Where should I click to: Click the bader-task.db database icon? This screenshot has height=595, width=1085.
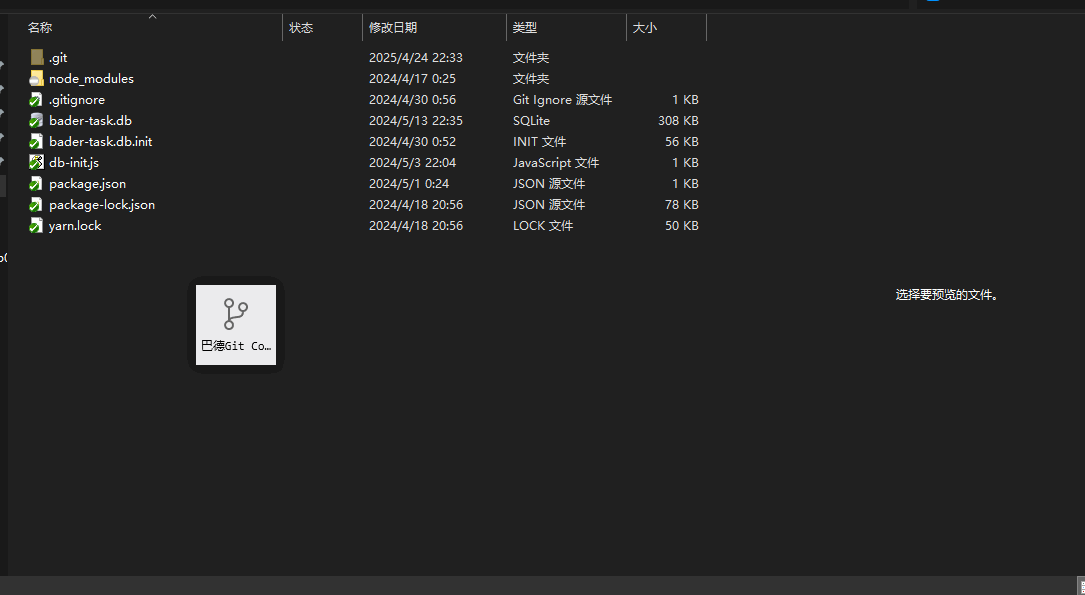coord(36,120)
